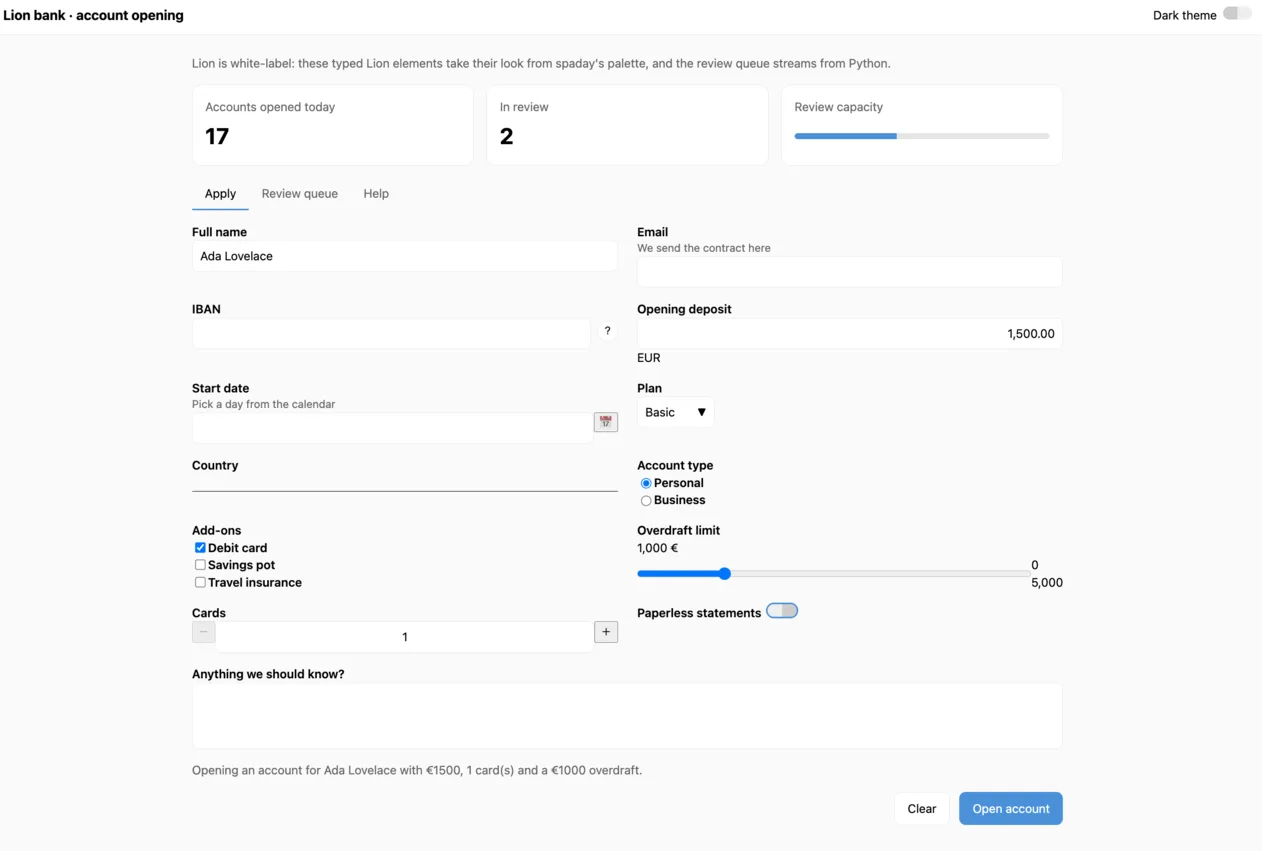Click the Open account button

(1011, 809)
